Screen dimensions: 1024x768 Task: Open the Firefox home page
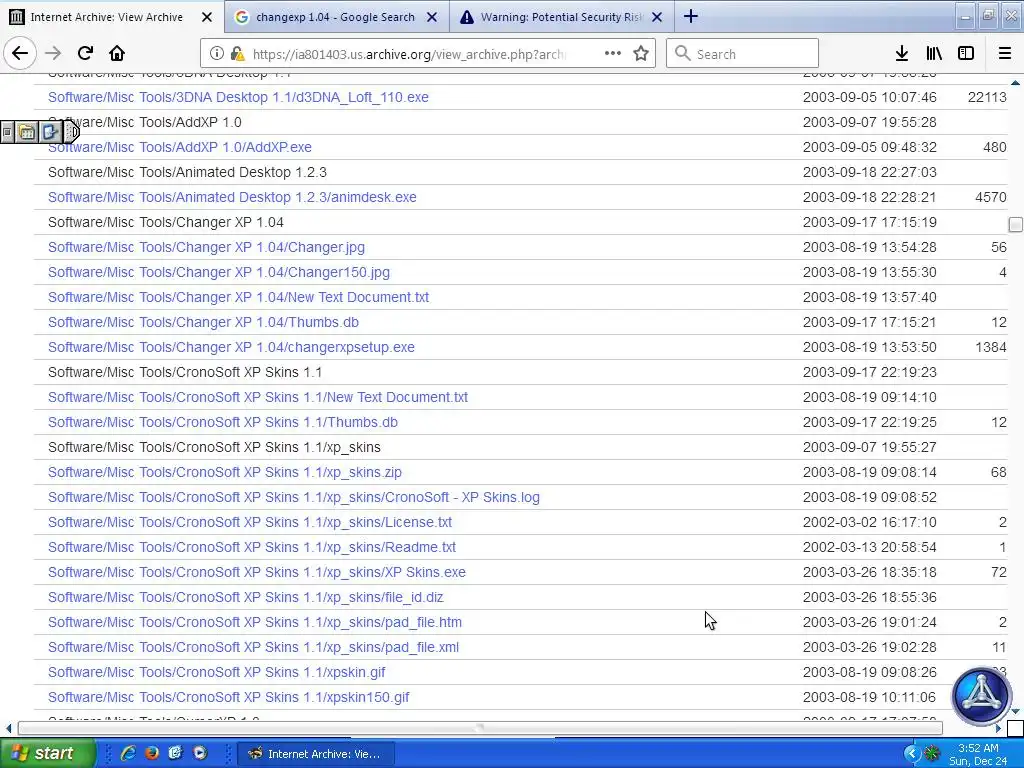117,54
